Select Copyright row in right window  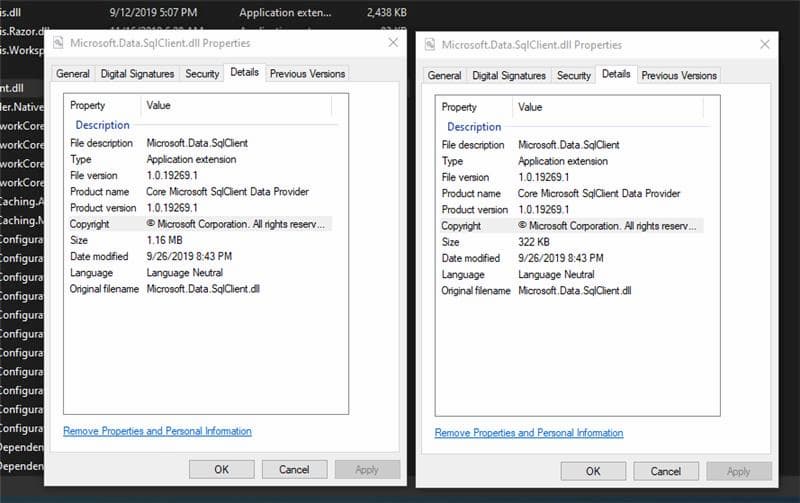click(571, 226)
